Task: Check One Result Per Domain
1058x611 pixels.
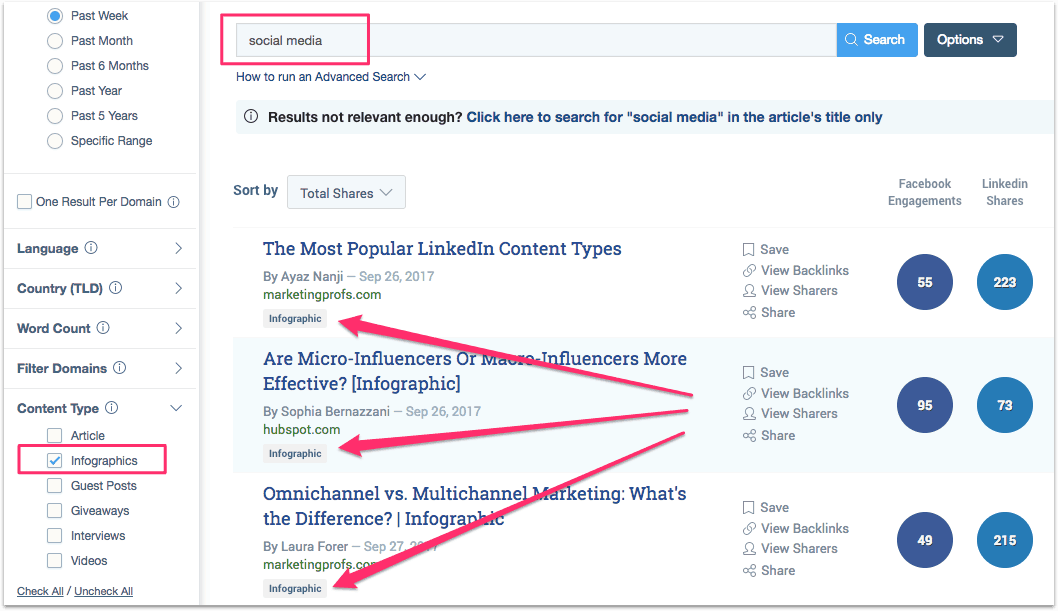Action: [x=24, y=201]
